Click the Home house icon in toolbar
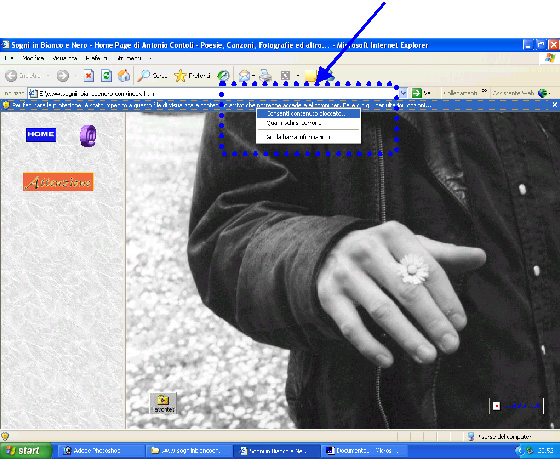Viewport: 560px width, 459px height. (124, 76)
